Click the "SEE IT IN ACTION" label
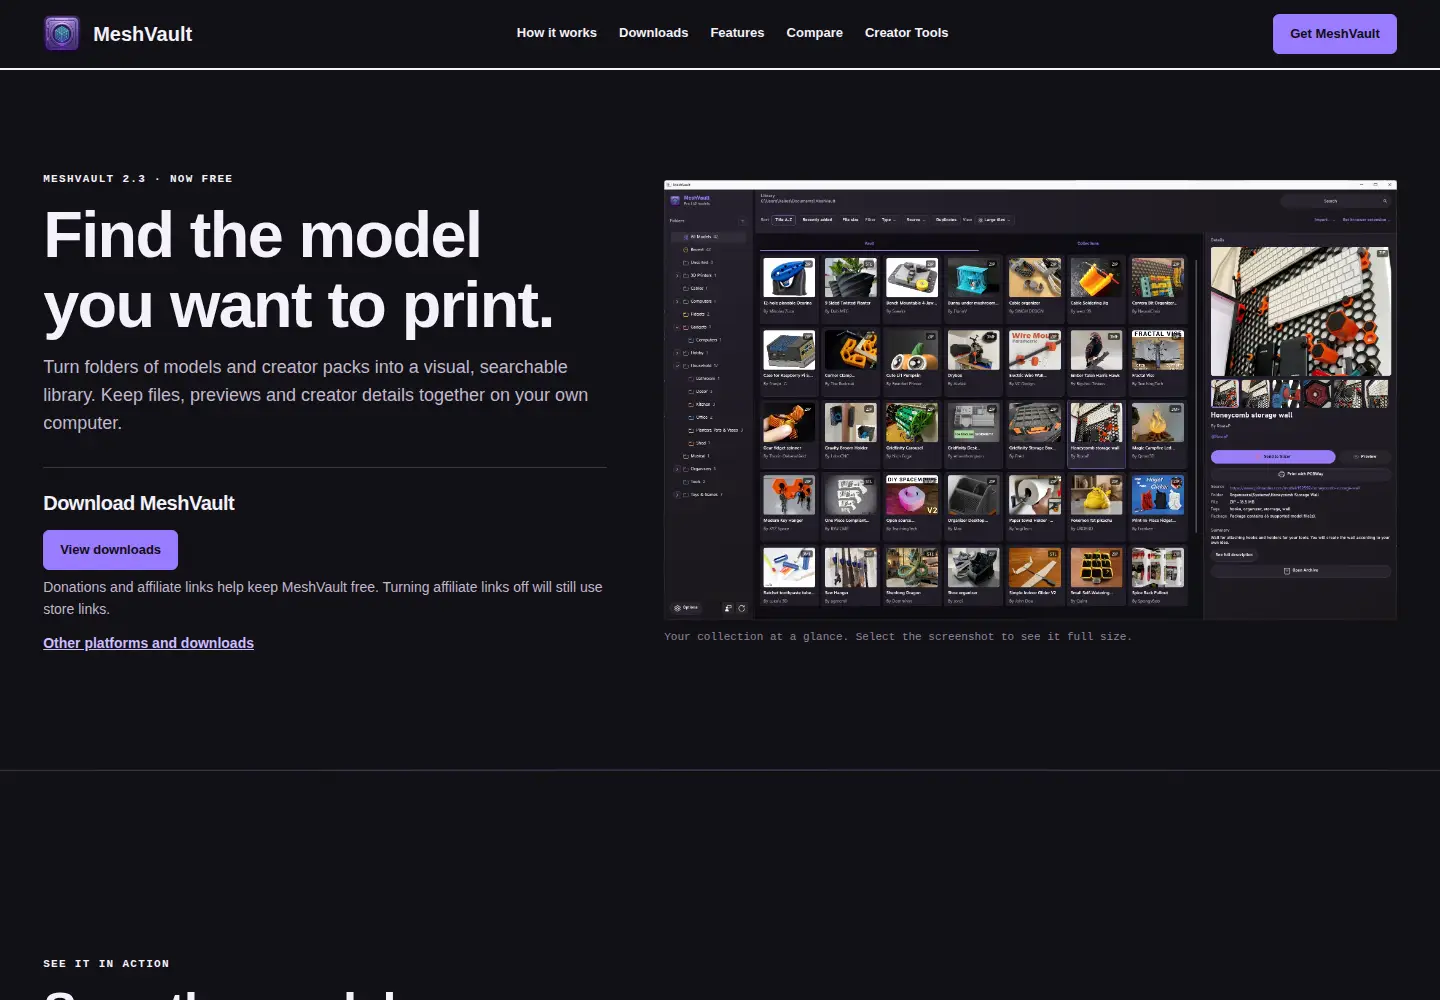1440x1000 pixels. [x=106, y=964]
